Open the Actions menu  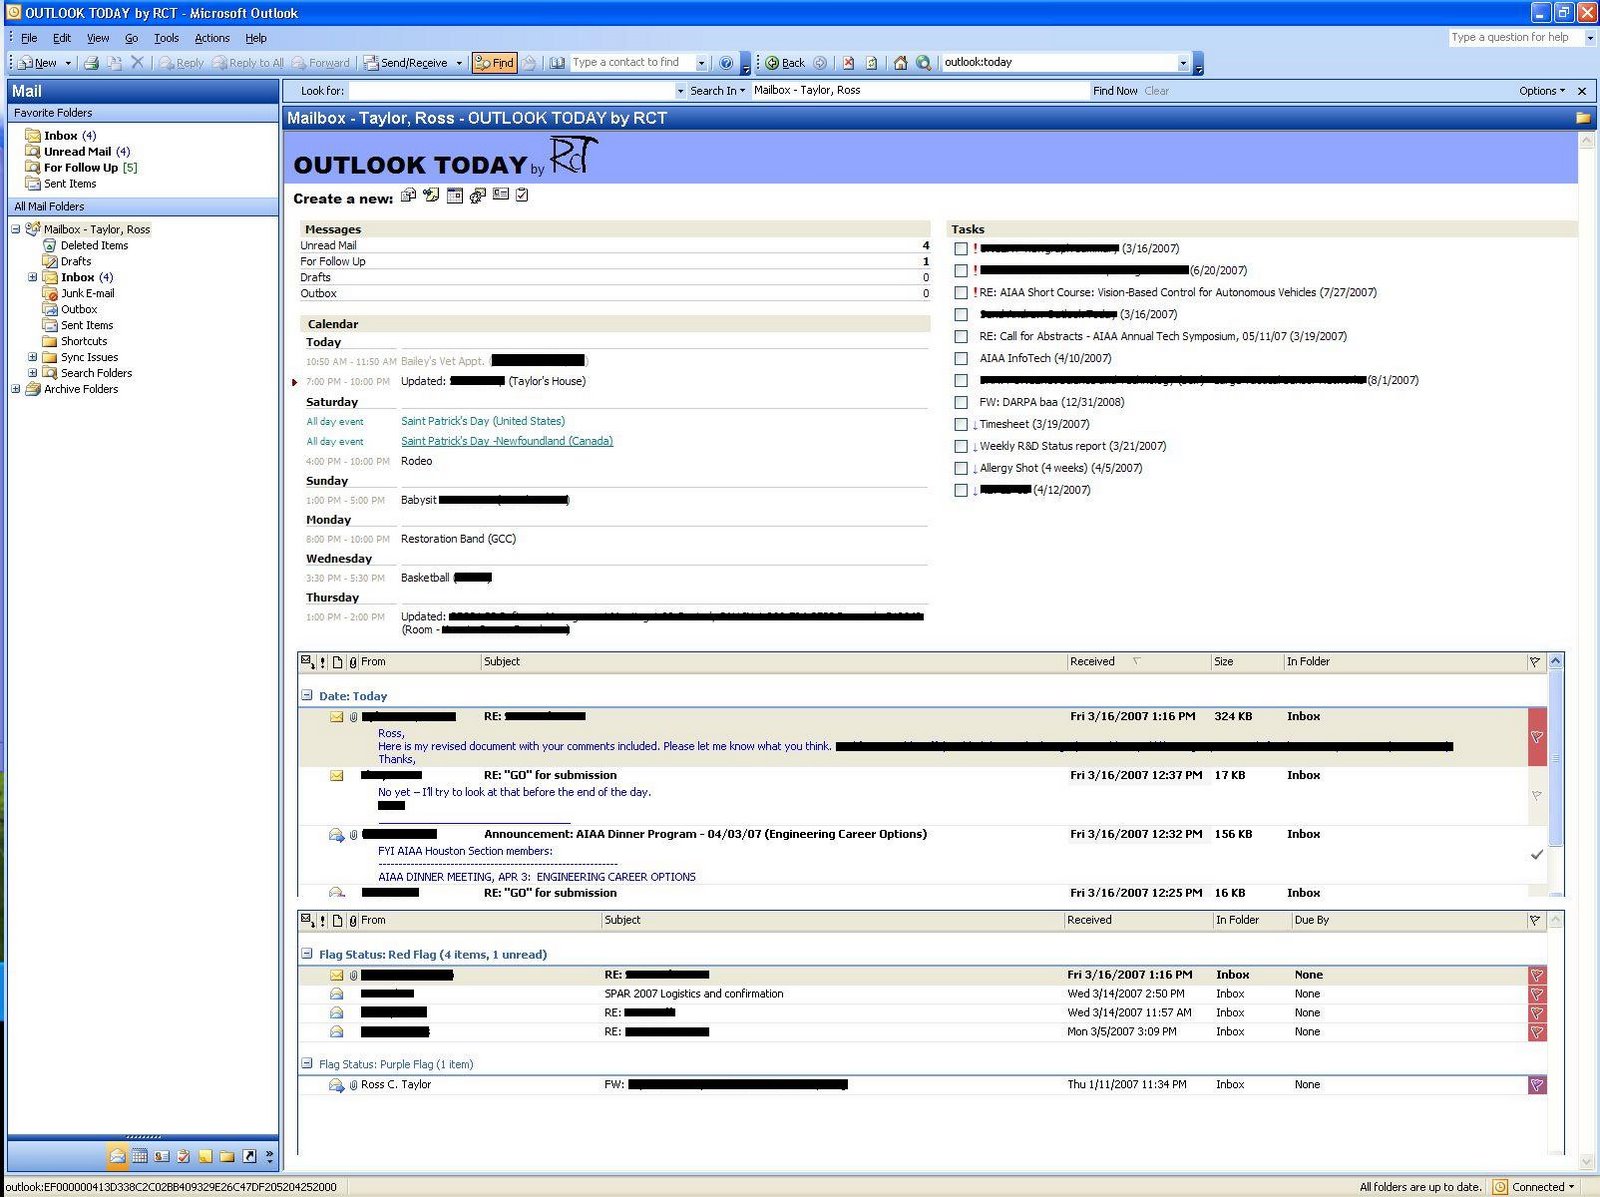tap(212, 38)
